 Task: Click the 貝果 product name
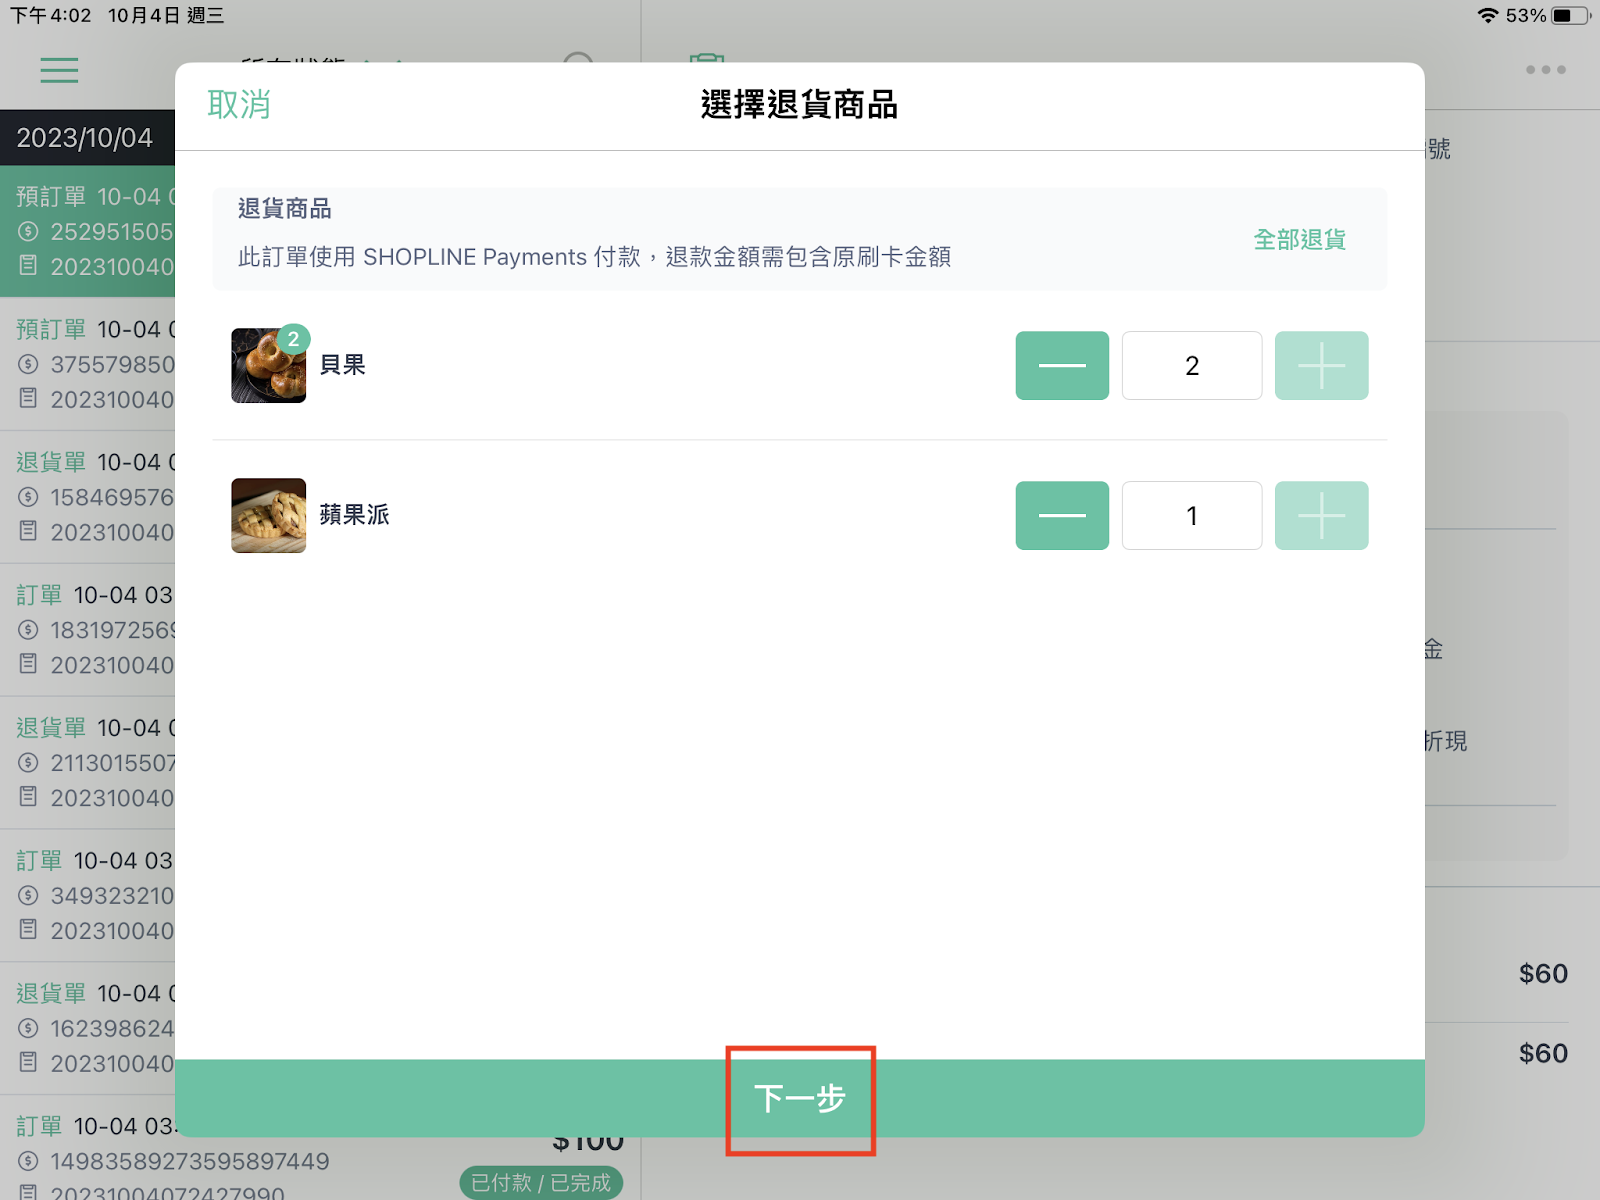coord(343,365)
